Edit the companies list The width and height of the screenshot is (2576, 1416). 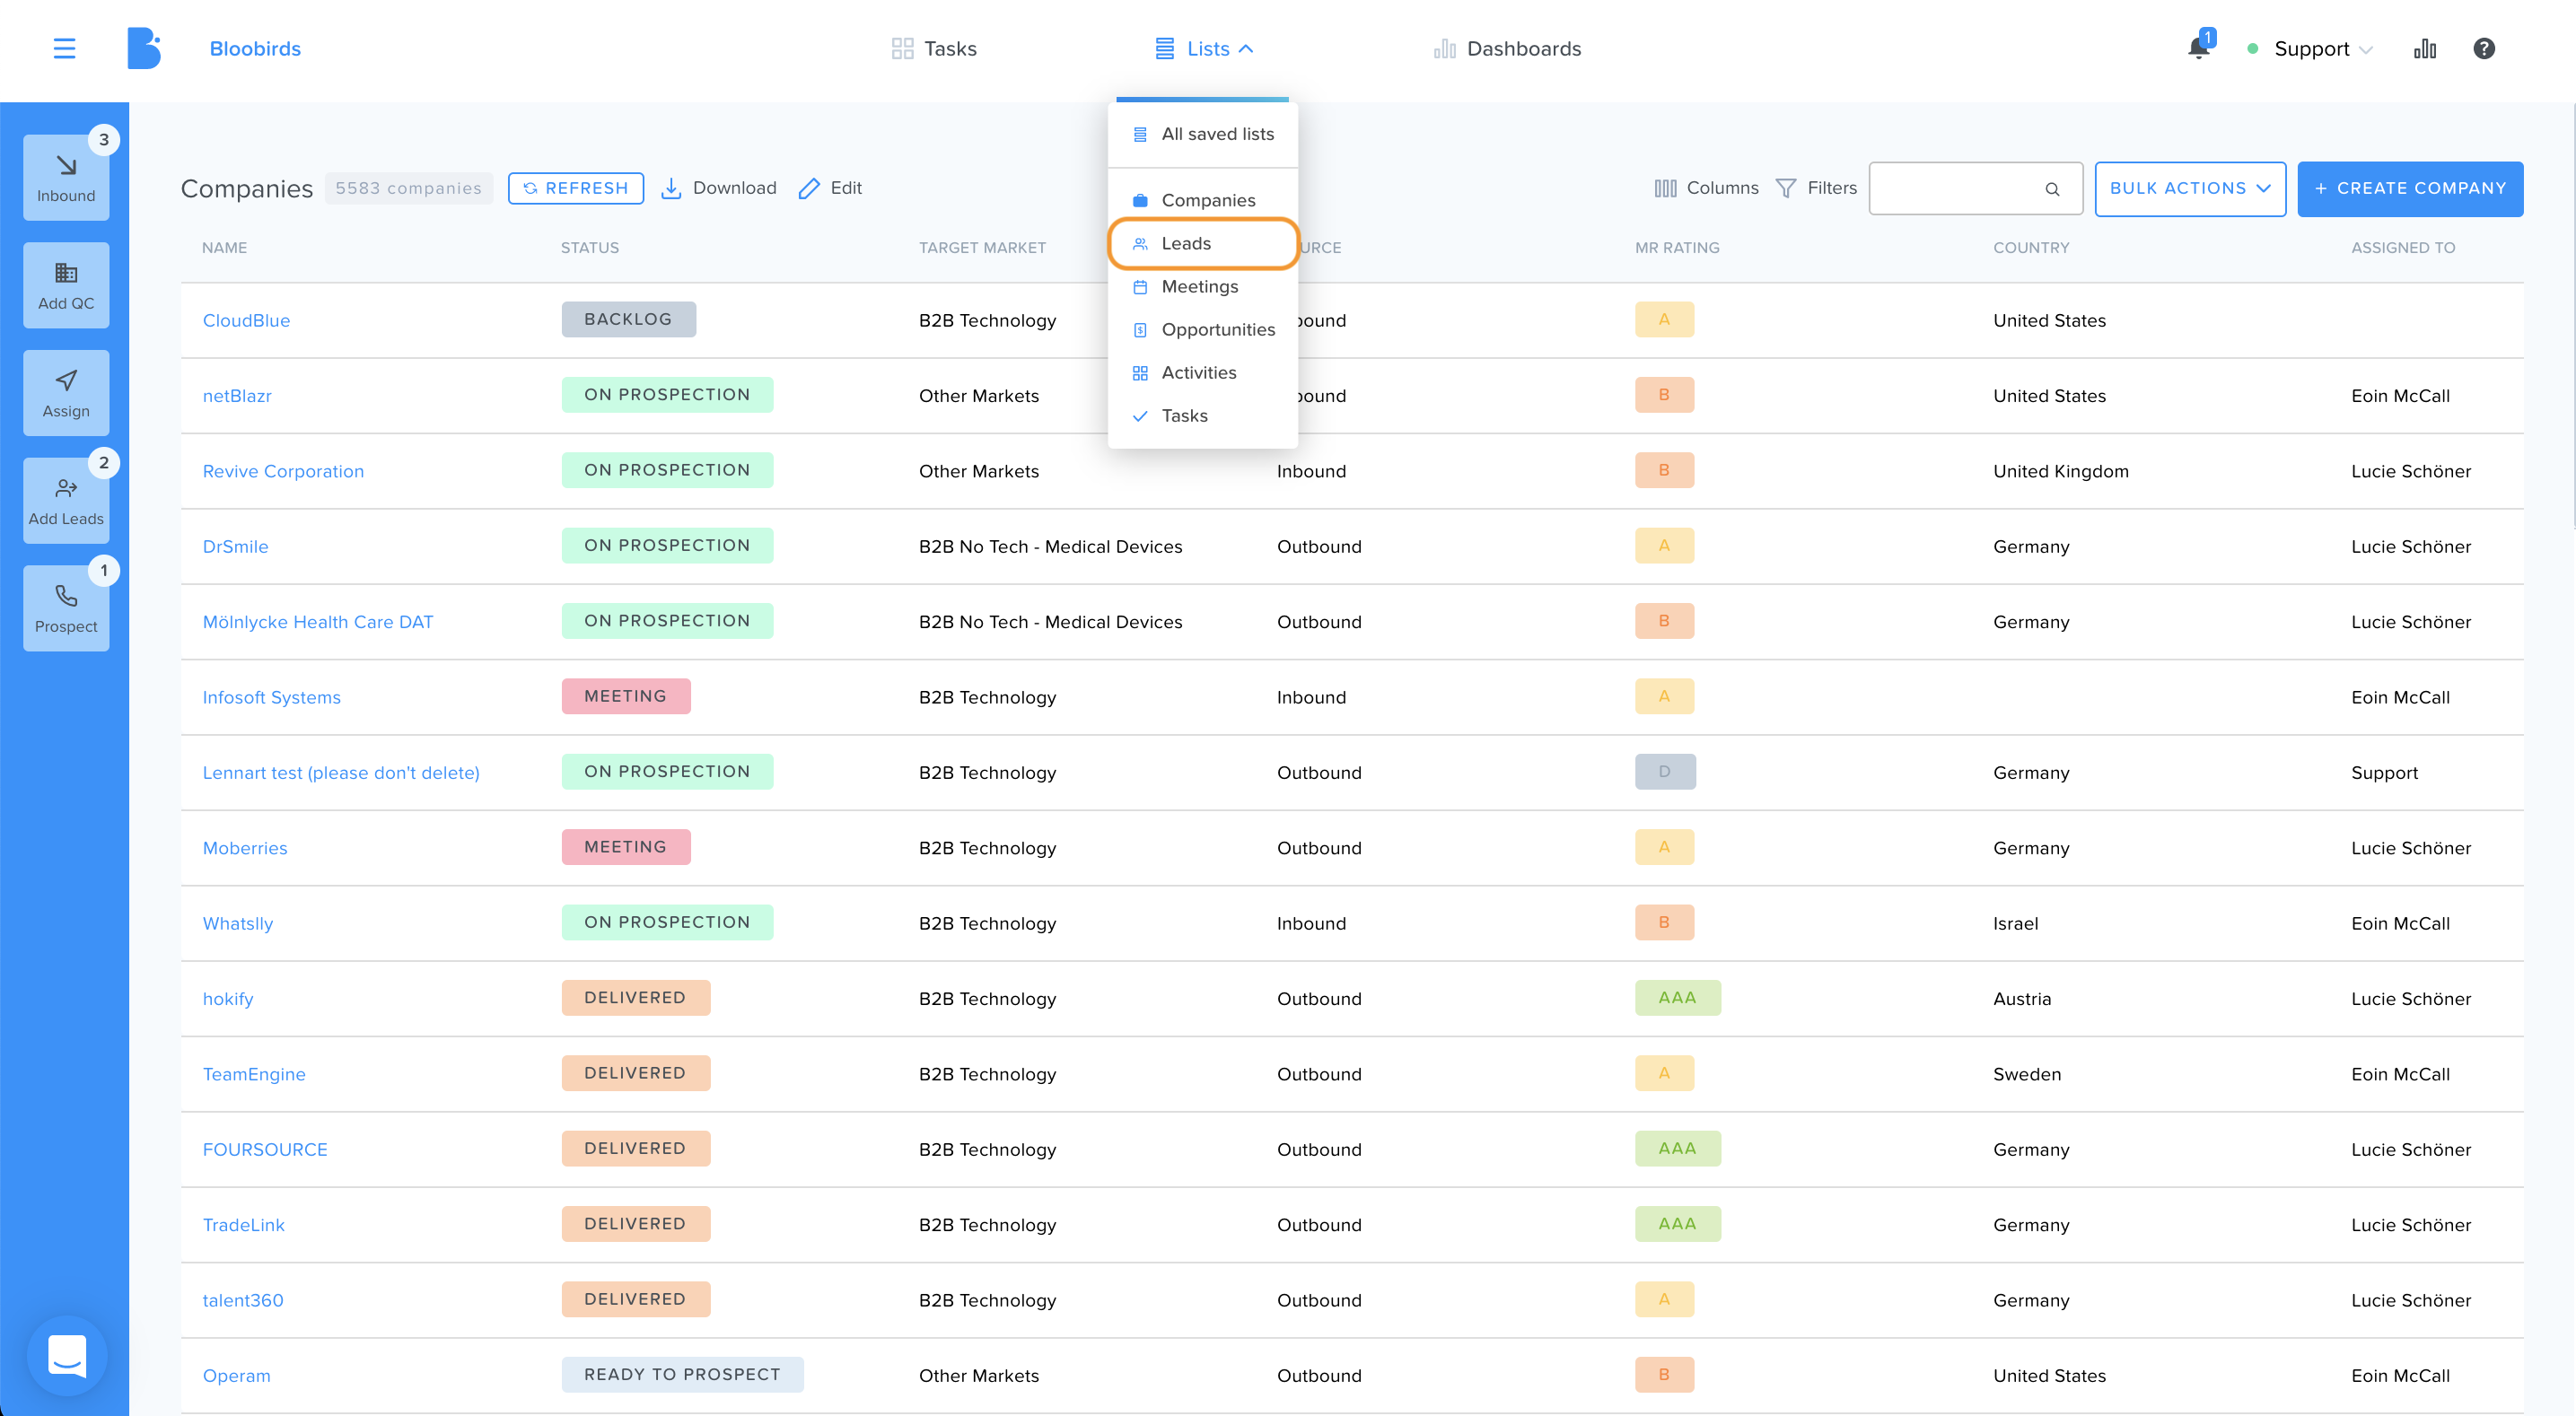tap(830, 188)
